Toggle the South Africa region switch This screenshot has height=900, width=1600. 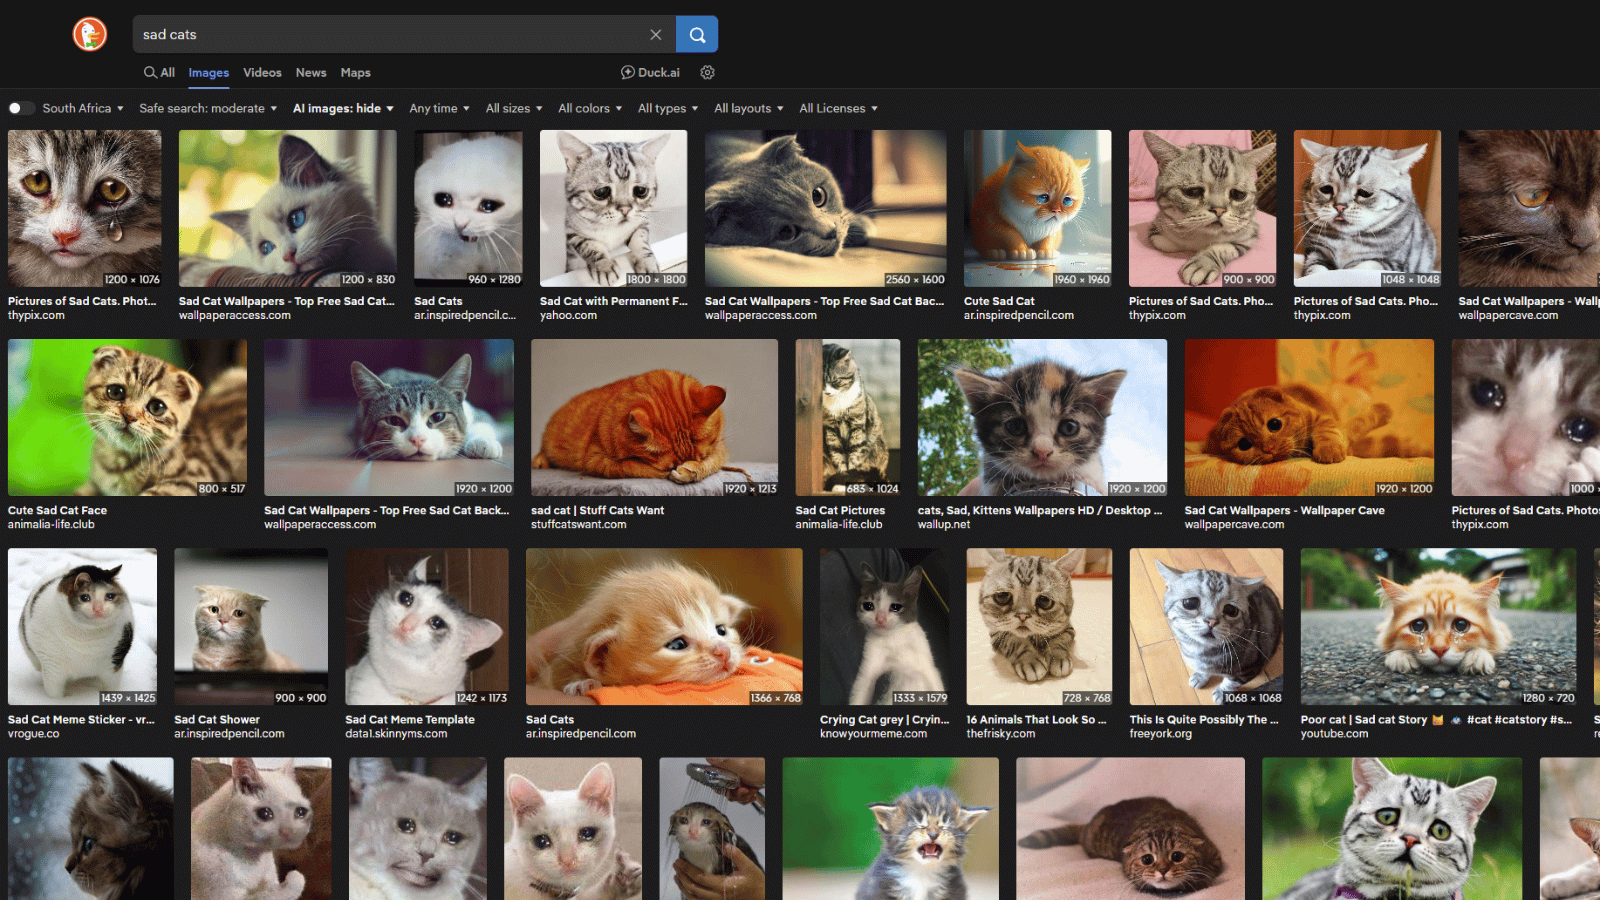[x=21, y=109]
